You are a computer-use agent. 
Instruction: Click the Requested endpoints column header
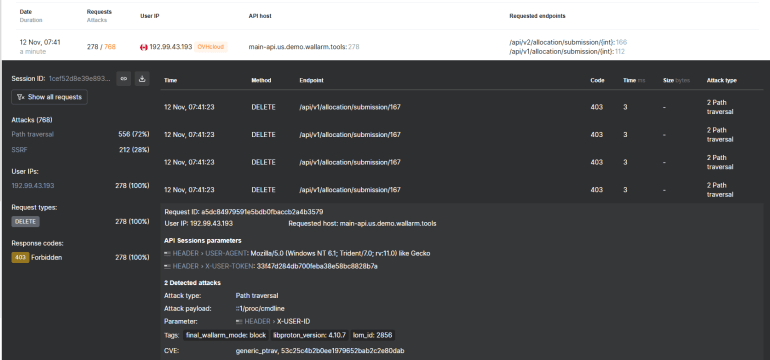click(x=537, y=16)
